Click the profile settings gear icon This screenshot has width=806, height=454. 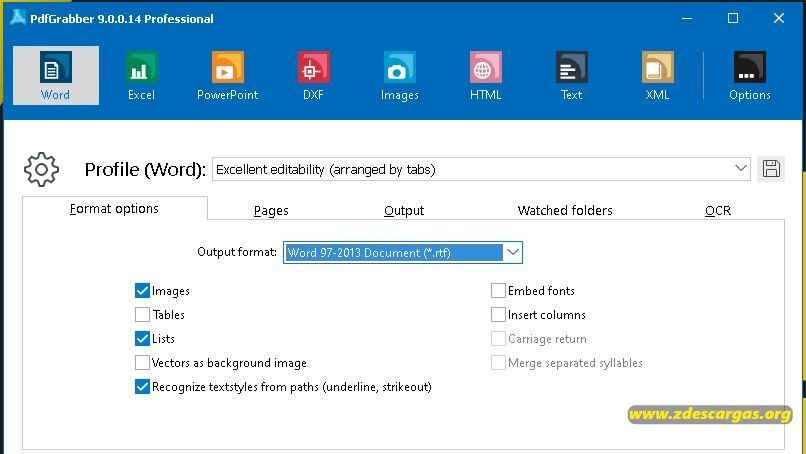click(41, 169)
